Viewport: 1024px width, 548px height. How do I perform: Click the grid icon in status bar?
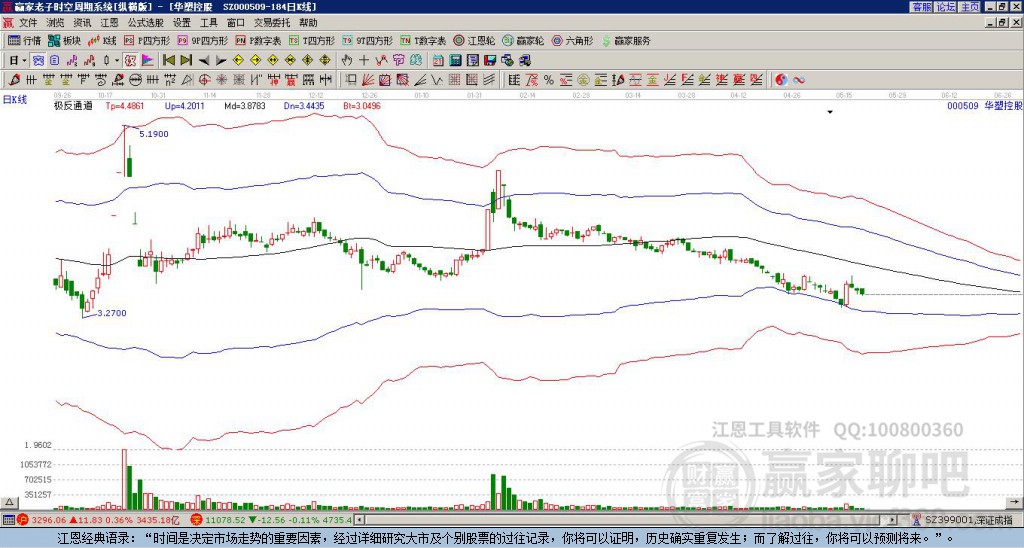(x=8, y=520)
